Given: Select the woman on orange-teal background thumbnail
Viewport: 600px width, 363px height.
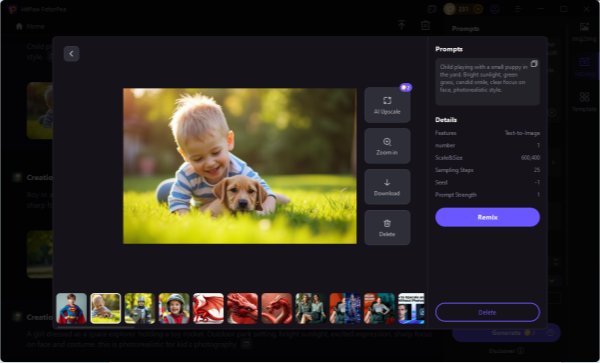Looking at the screenshot, I should [379, 309].
